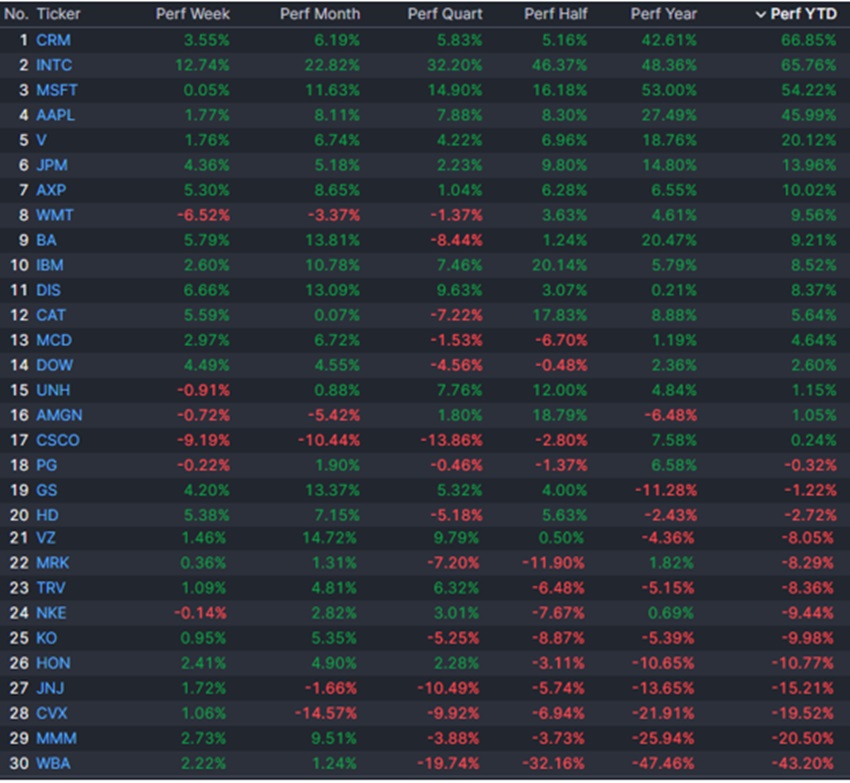Click the MMM ticker link
Viewport: 850px width, 783px height.
(x=56, y=738)
